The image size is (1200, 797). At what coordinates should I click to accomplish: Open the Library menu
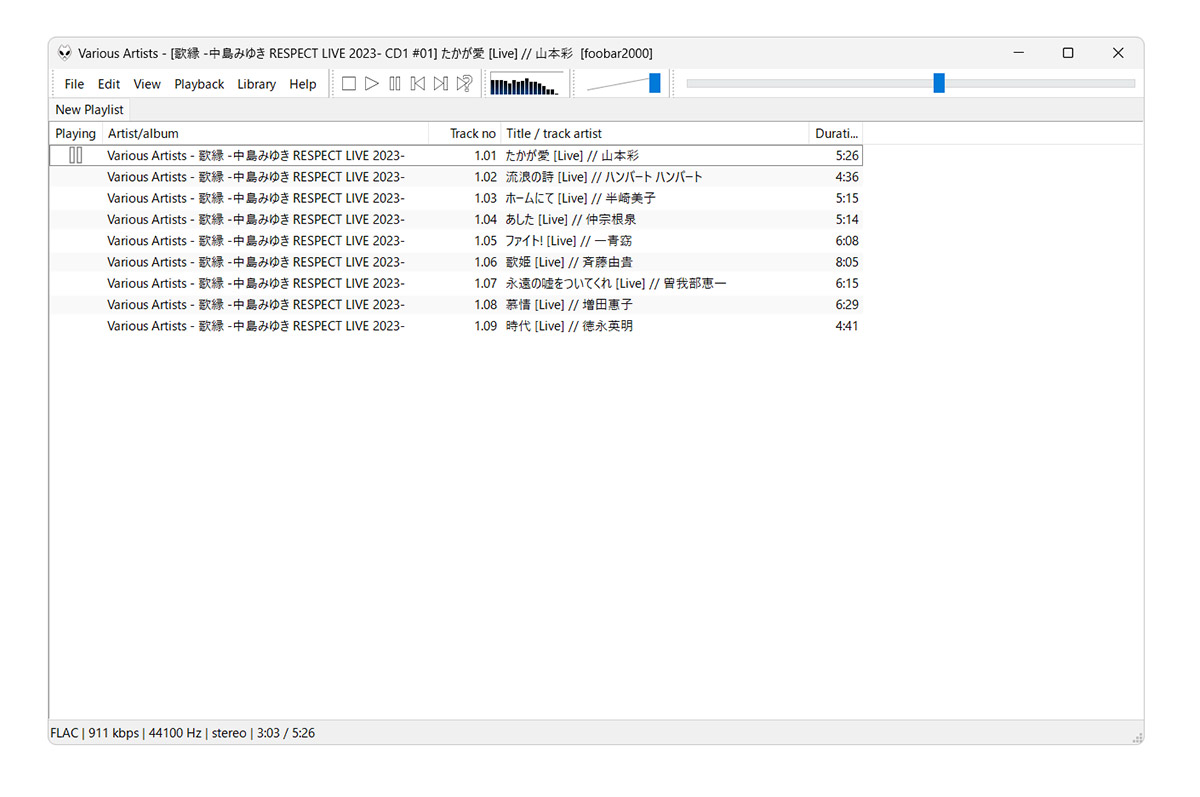point(256,84)
